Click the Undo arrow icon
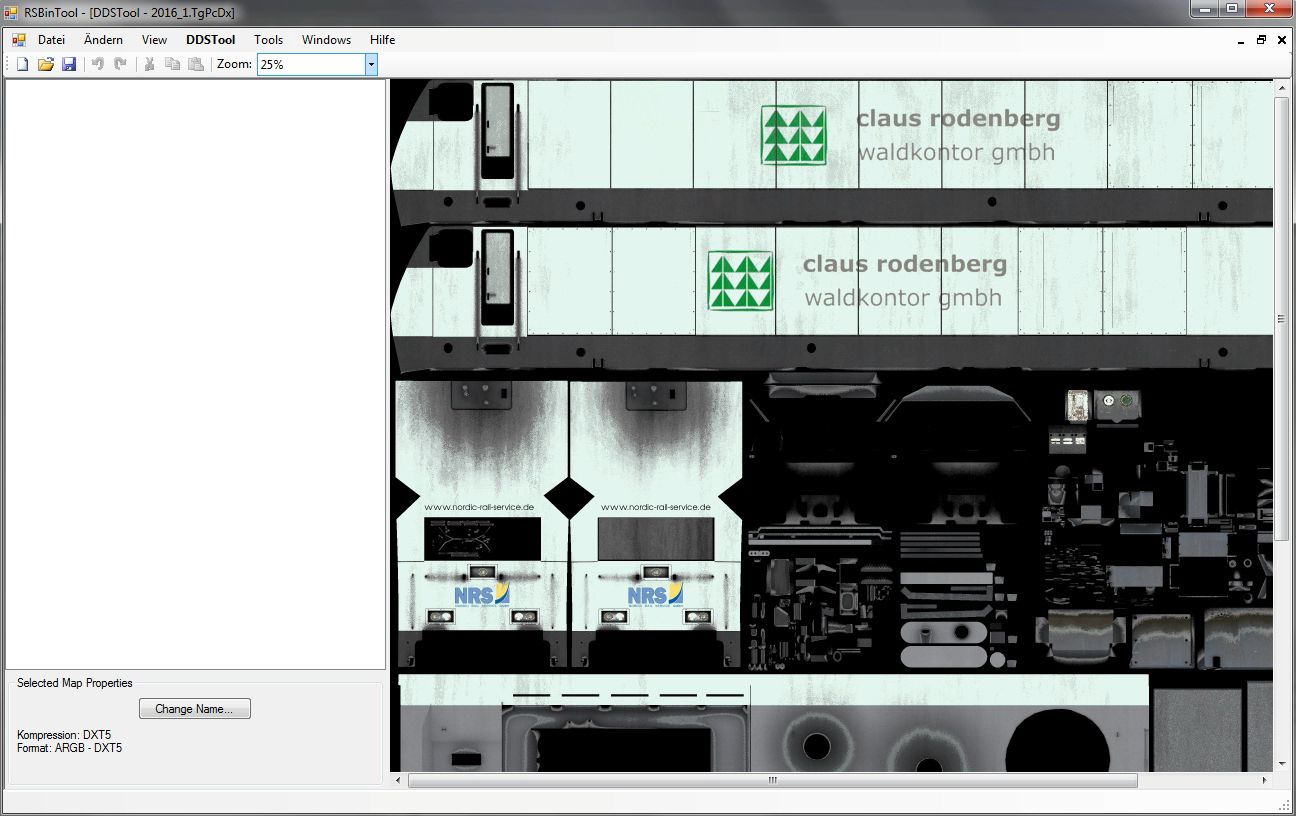The height and width of the screenshot is (816, 1296). [x=98, y=64]
